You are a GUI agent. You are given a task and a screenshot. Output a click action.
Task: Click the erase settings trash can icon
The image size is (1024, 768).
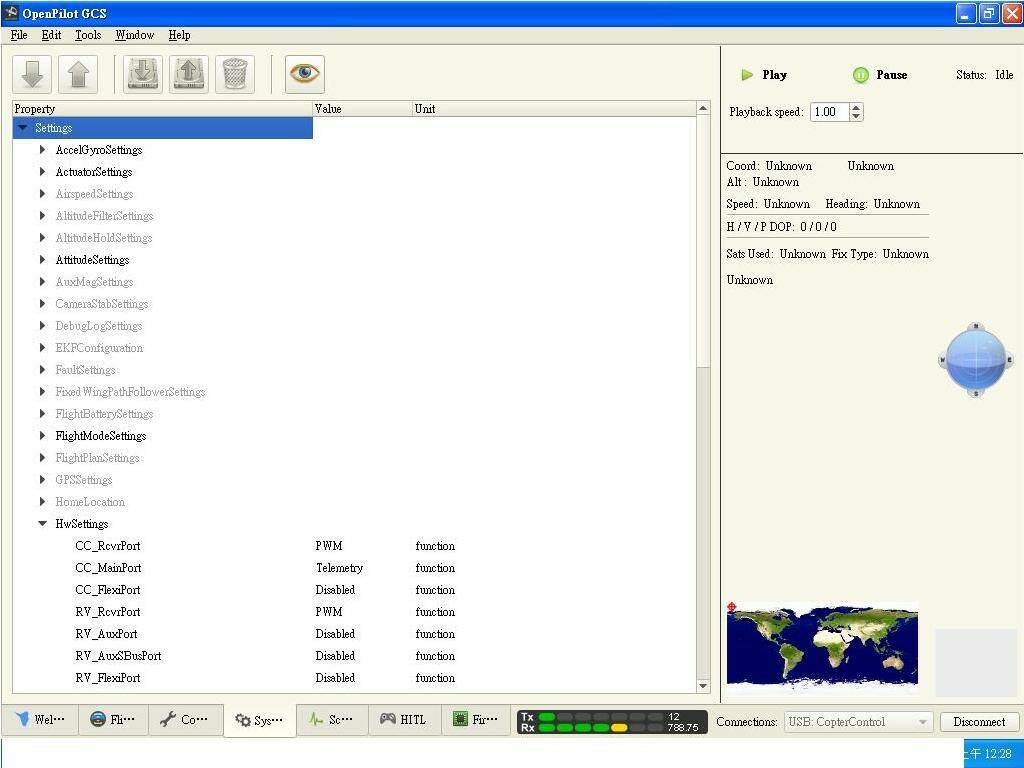coord(234,74)
